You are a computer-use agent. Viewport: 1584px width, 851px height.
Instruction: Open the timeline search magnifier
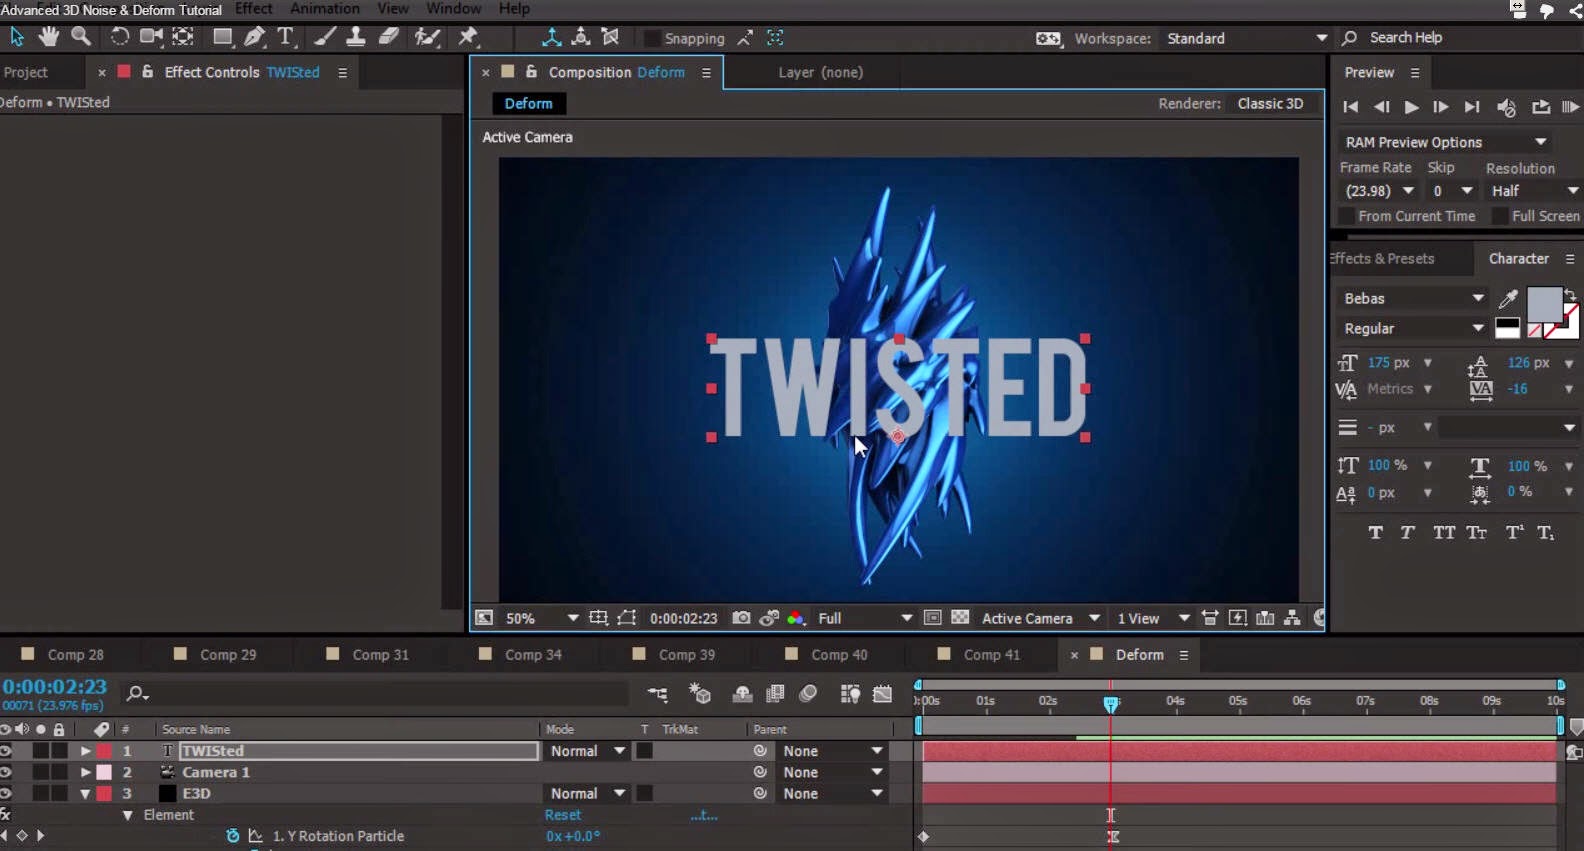click(x=137, y=693)
